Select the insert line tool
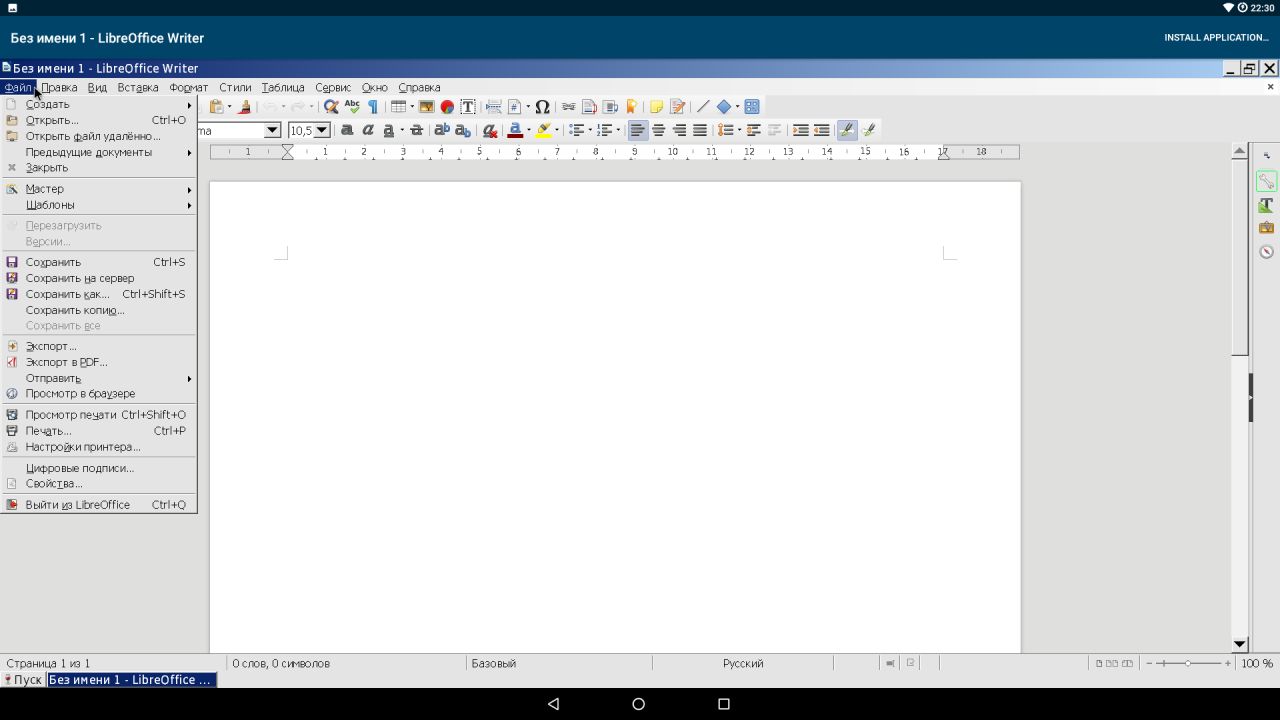Image resolution: width=1280 pixels, height=720 pixels. (703, 107)
